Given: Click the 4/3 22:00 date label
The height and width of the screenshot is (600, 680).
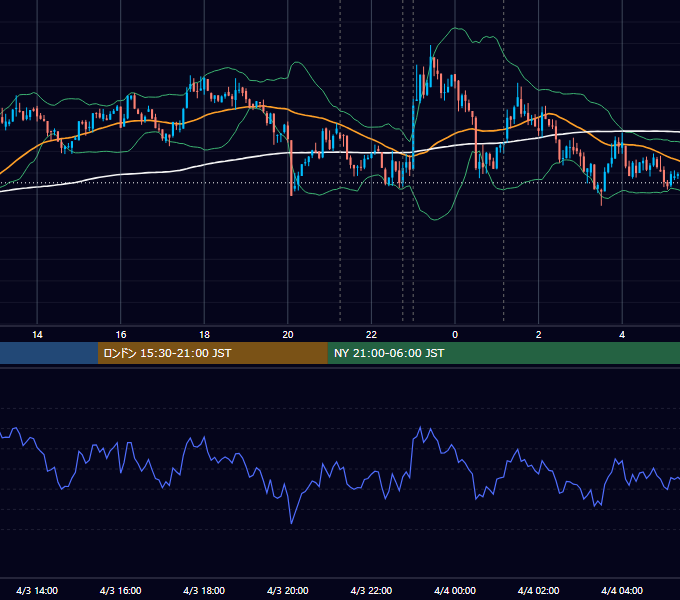Looking at the screenshot, I should click(371, 590).
